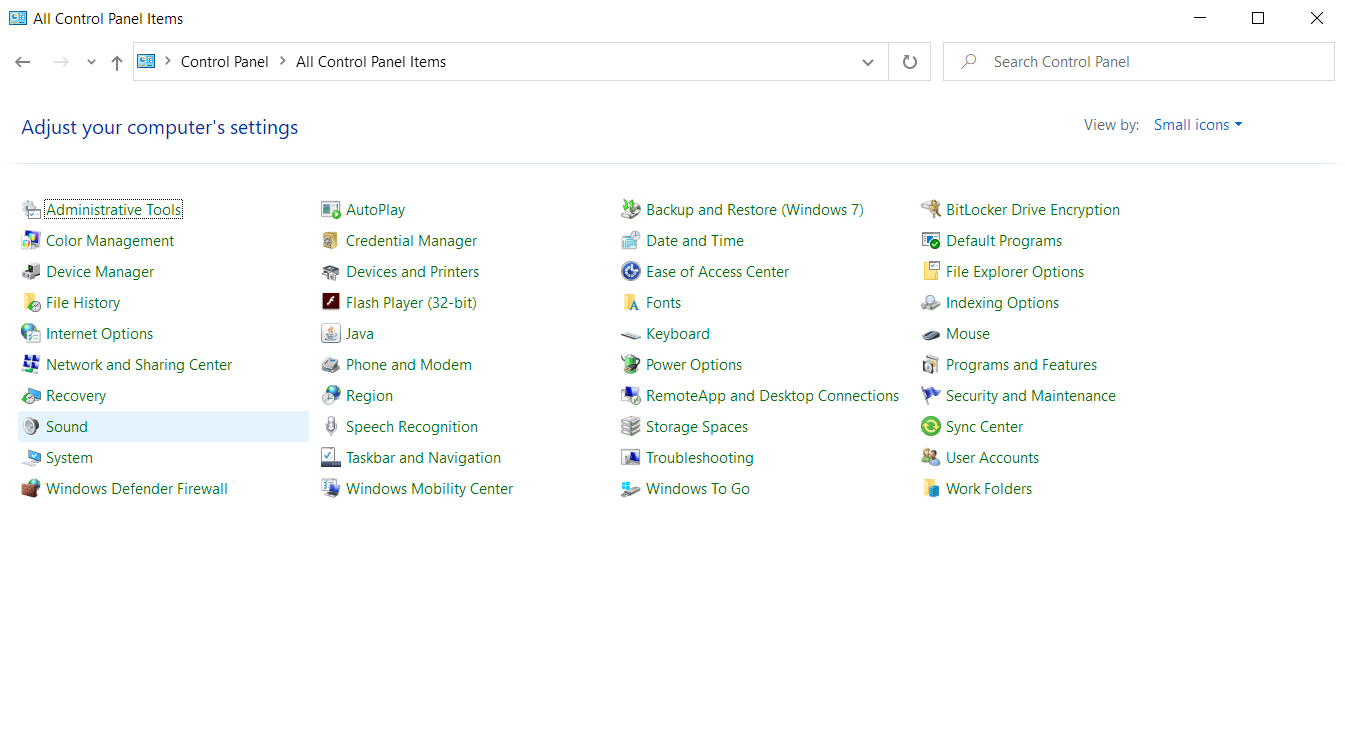The height and width of the screenshot is (737, 1345).
Task: Click All Control Panel Items breadcrumb
Action: click(371, 62)
